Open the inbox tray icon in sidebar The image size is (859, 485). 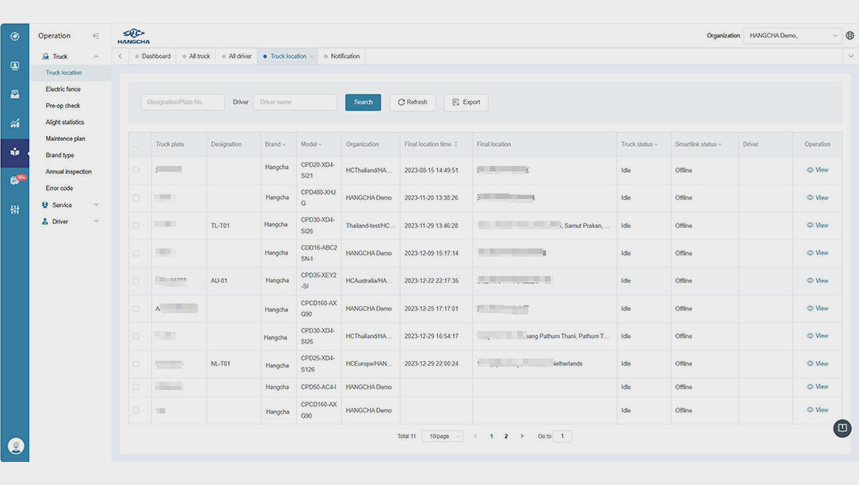pyautogui.click(x=15, y=94)
